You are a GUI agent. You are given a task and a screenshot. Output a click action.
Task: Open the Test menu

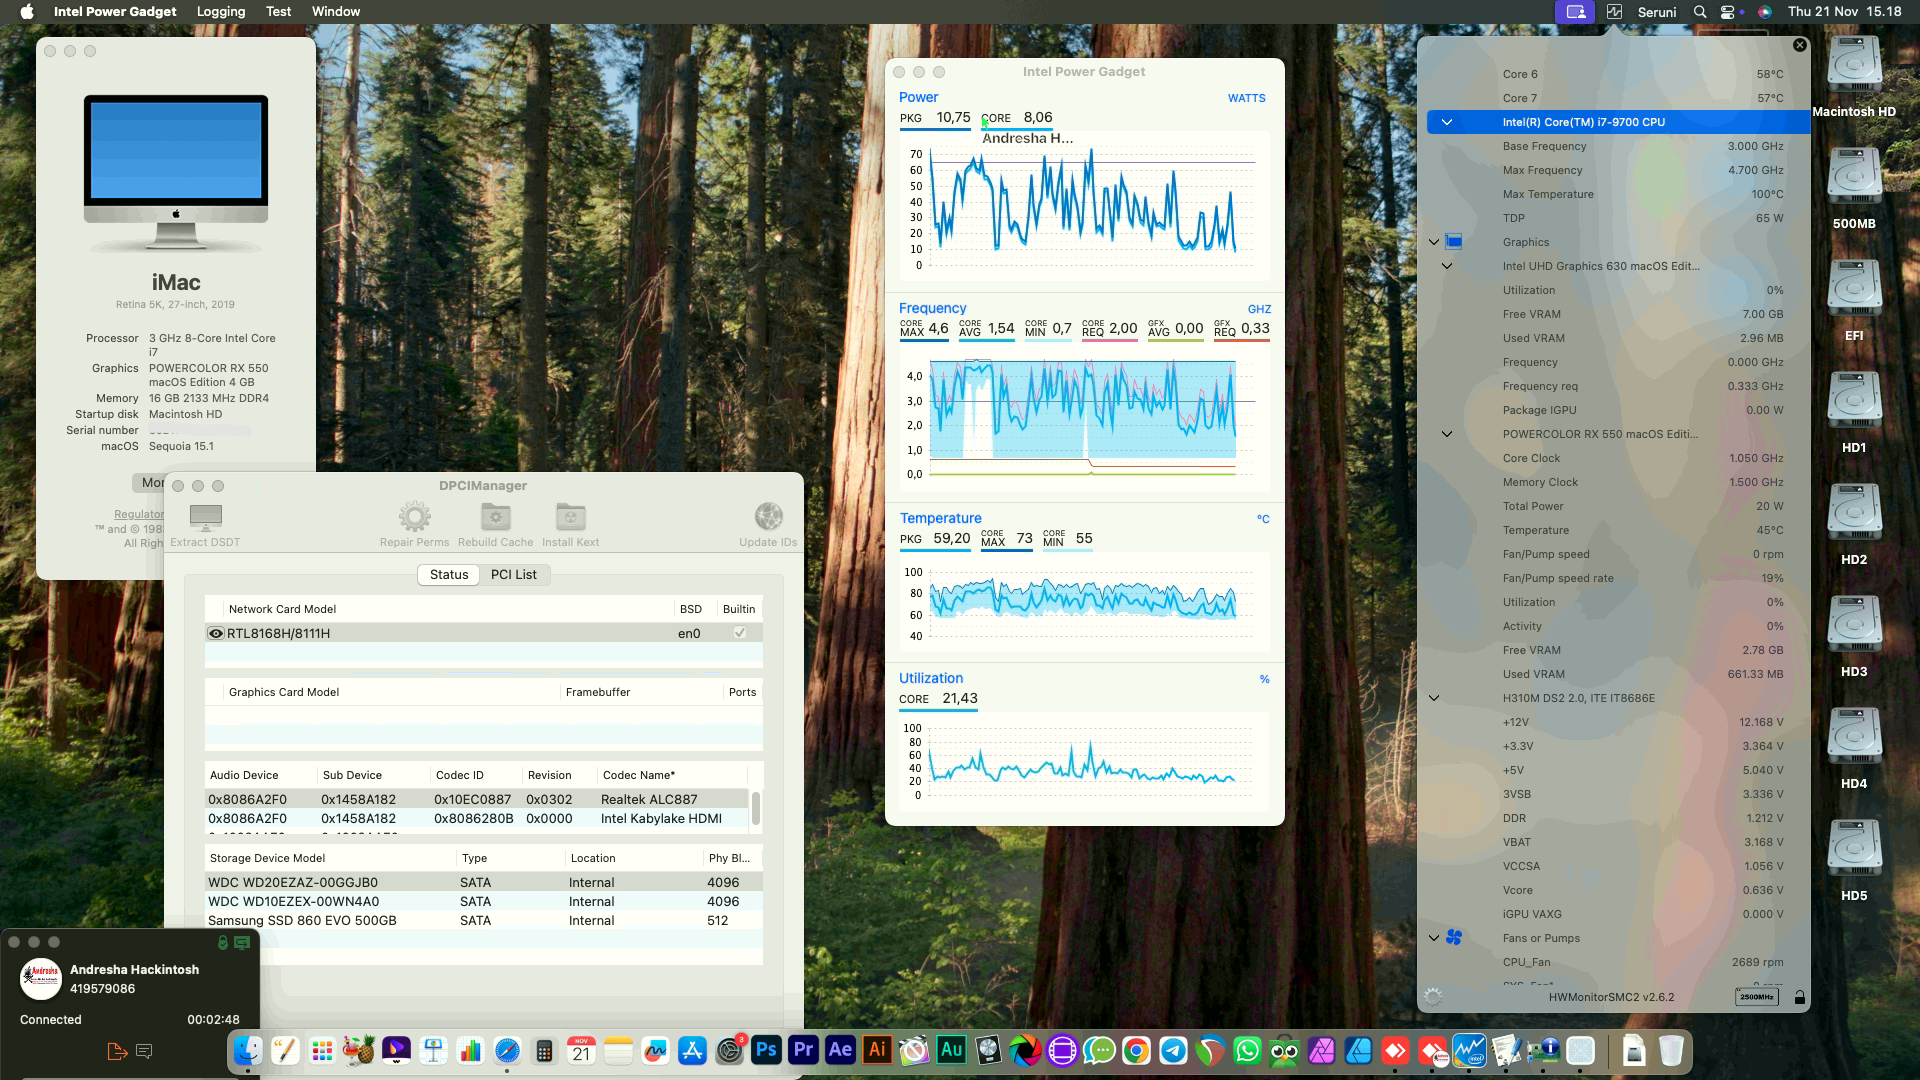point(278,12)
